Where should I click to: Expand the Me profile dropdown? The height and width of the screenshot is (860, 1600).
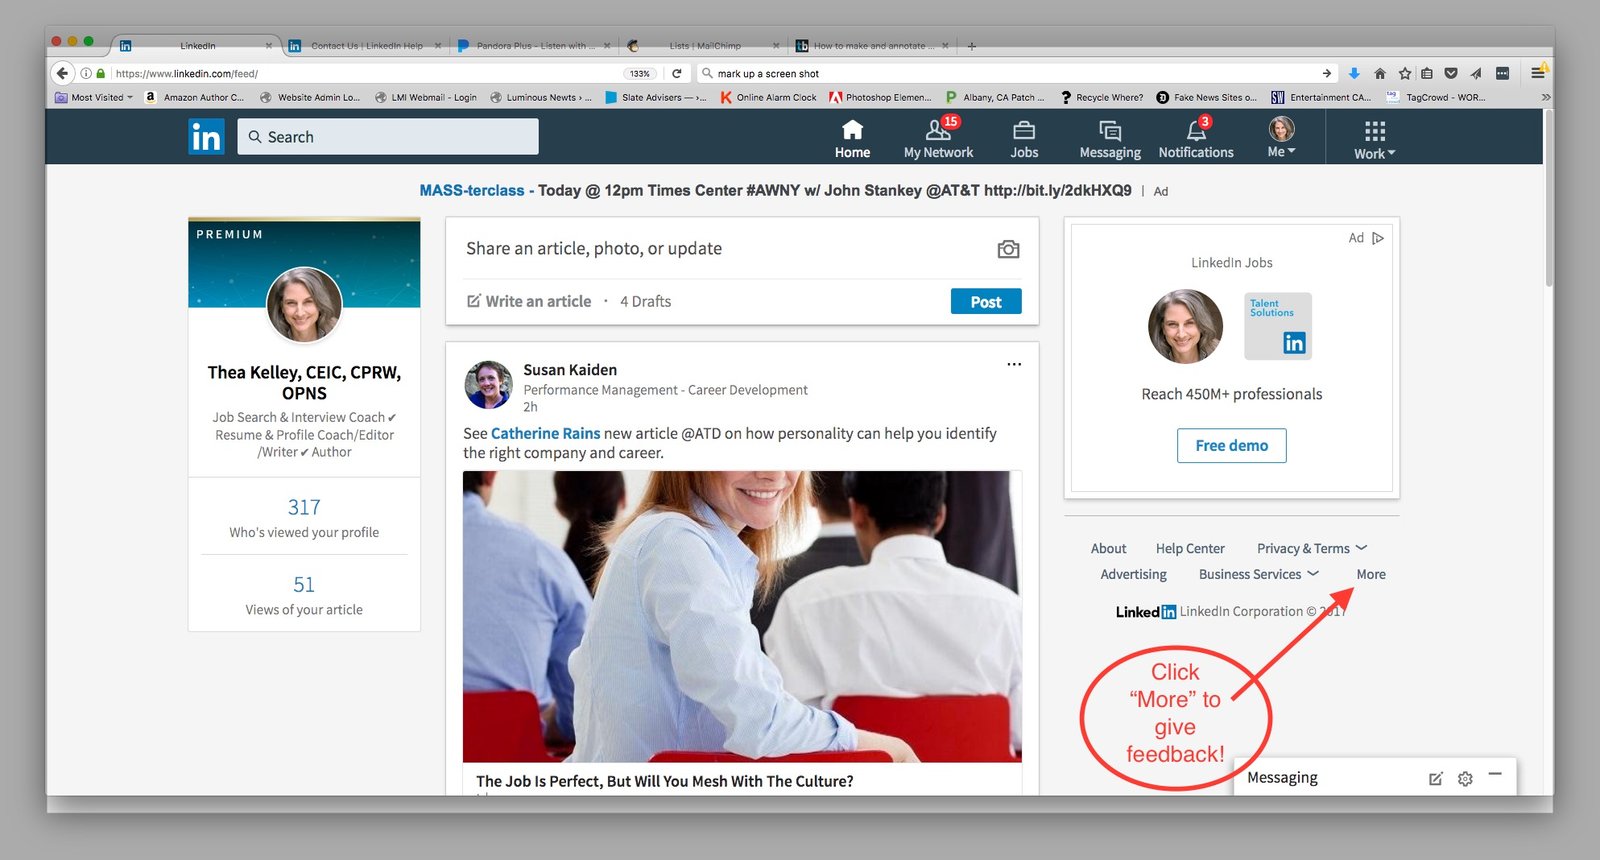tap(1281, 137)
